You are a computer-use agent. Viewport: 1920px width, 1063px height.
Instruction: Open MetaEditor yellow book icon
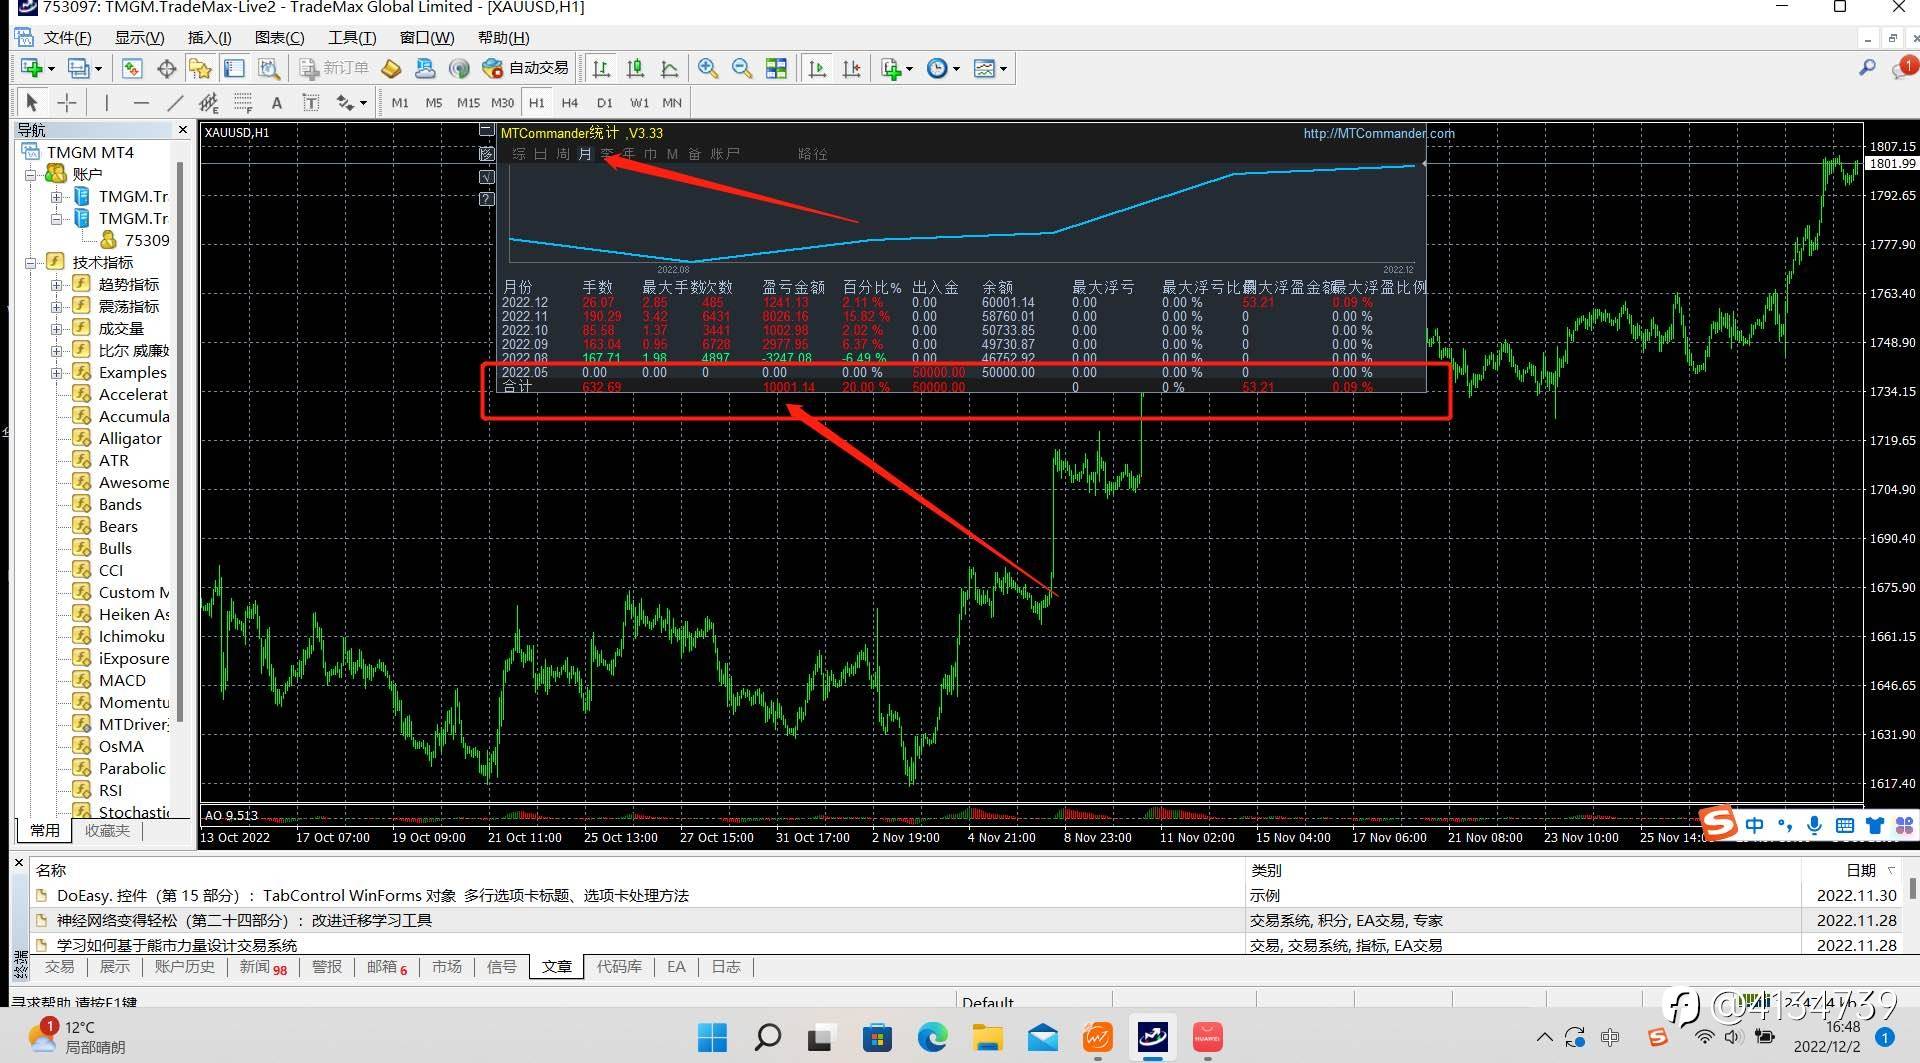pyautogui.click(x=392, y=68)
